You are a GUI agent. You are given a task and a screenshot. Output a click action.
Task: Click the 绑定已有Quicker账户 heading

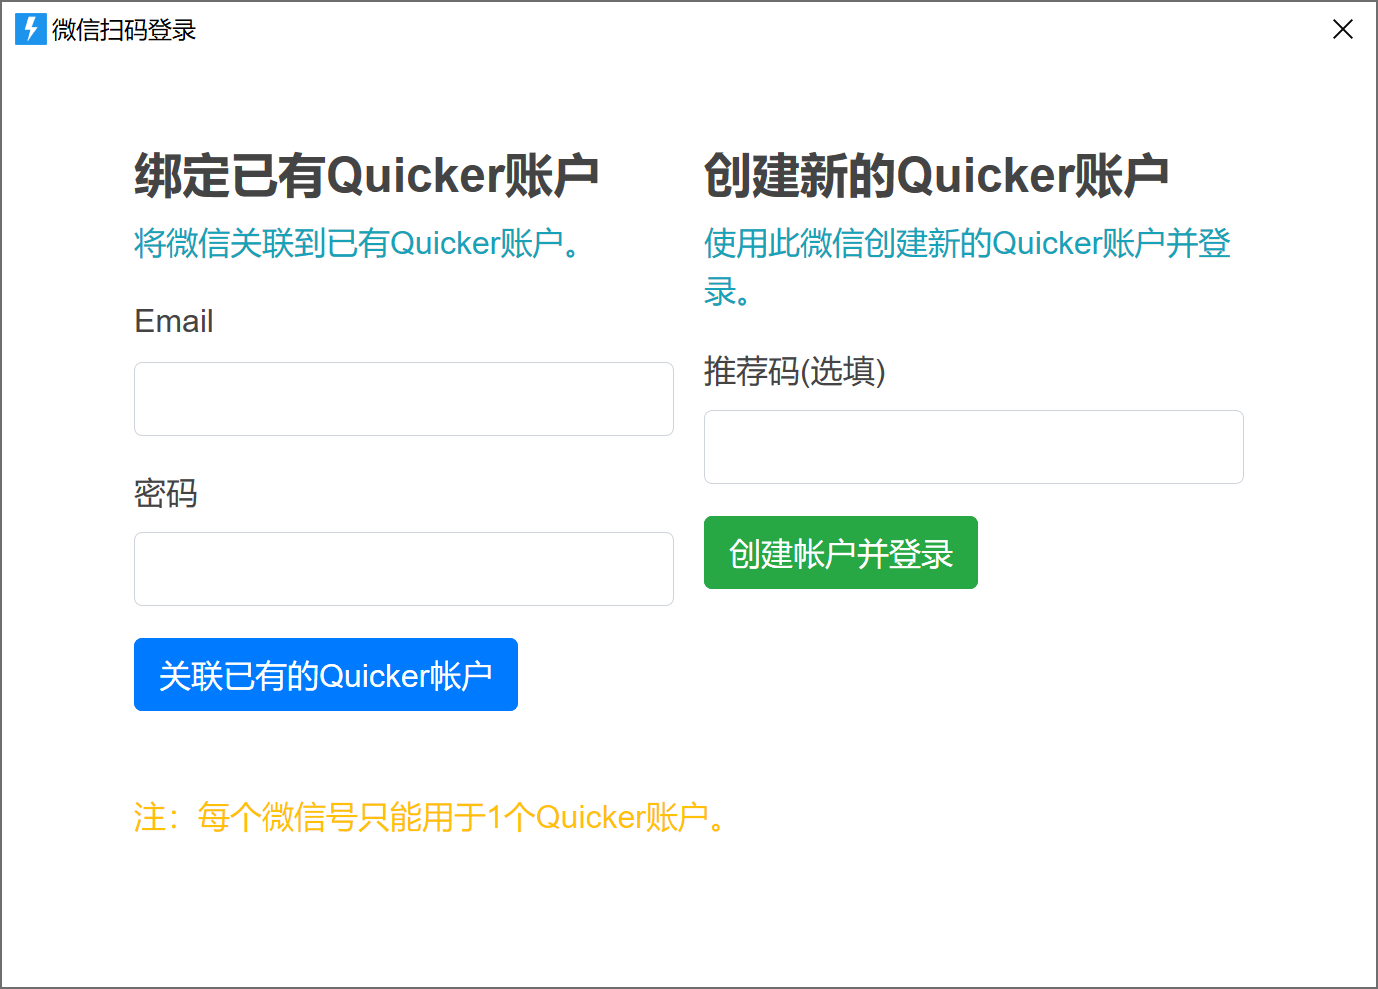click(x=367, y=175)
